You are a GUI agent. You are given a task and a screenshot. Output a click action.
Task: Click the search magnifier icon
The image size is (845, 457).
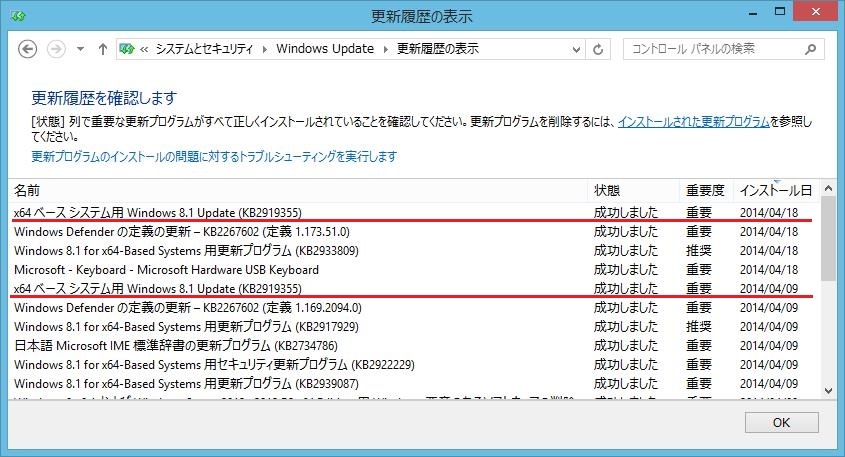pyautogui.click(x=810, y=50)
